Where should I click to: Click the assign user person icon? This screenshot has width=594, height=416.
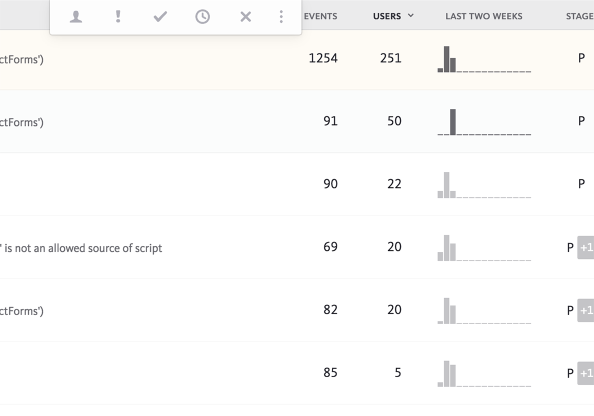[76, 17]
